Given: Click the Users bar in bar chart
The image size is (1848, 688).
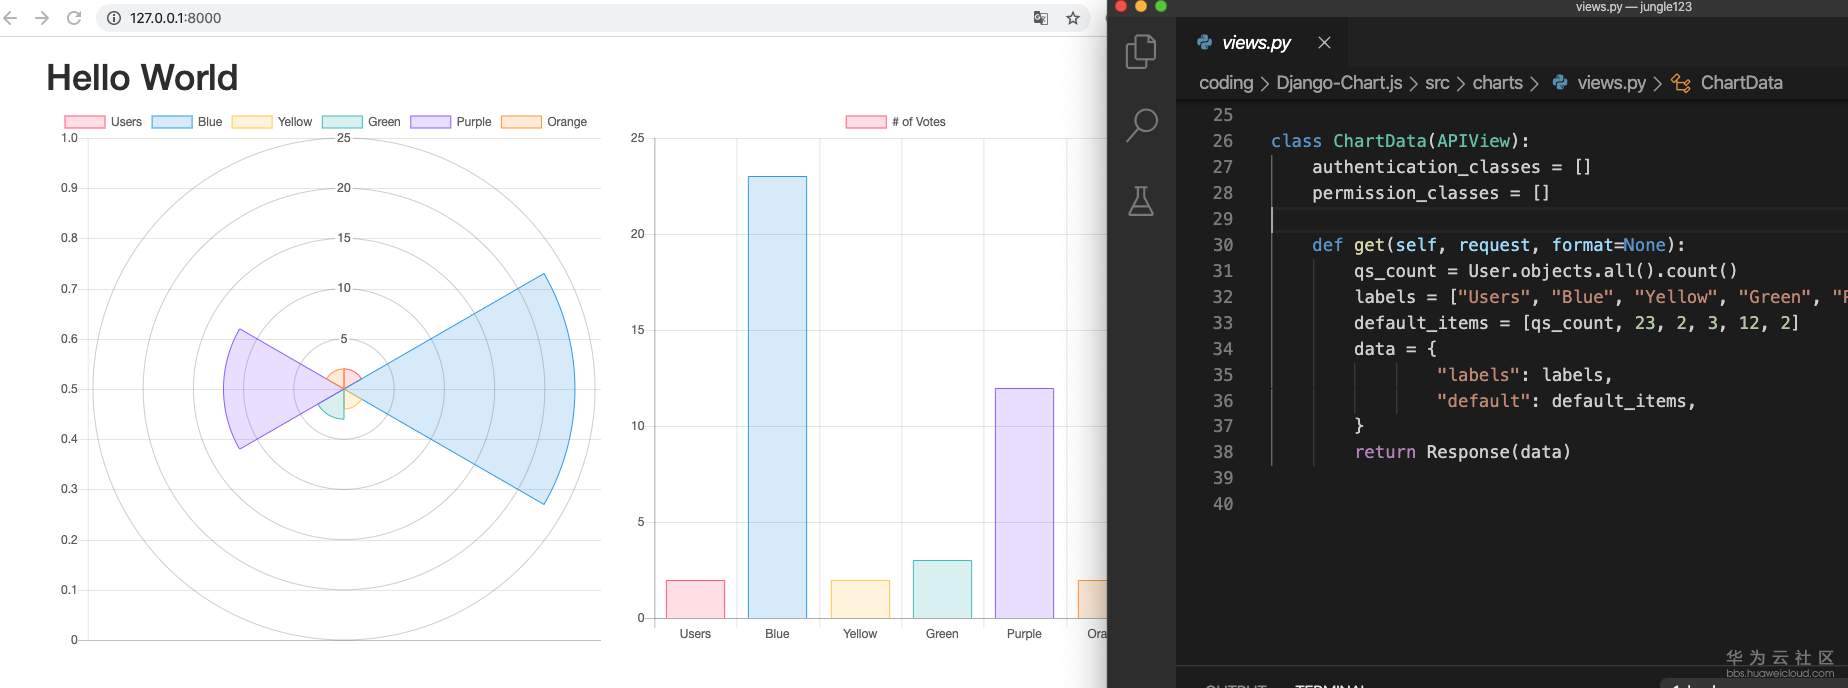Looking at the screenshot, I should [695, 599].
